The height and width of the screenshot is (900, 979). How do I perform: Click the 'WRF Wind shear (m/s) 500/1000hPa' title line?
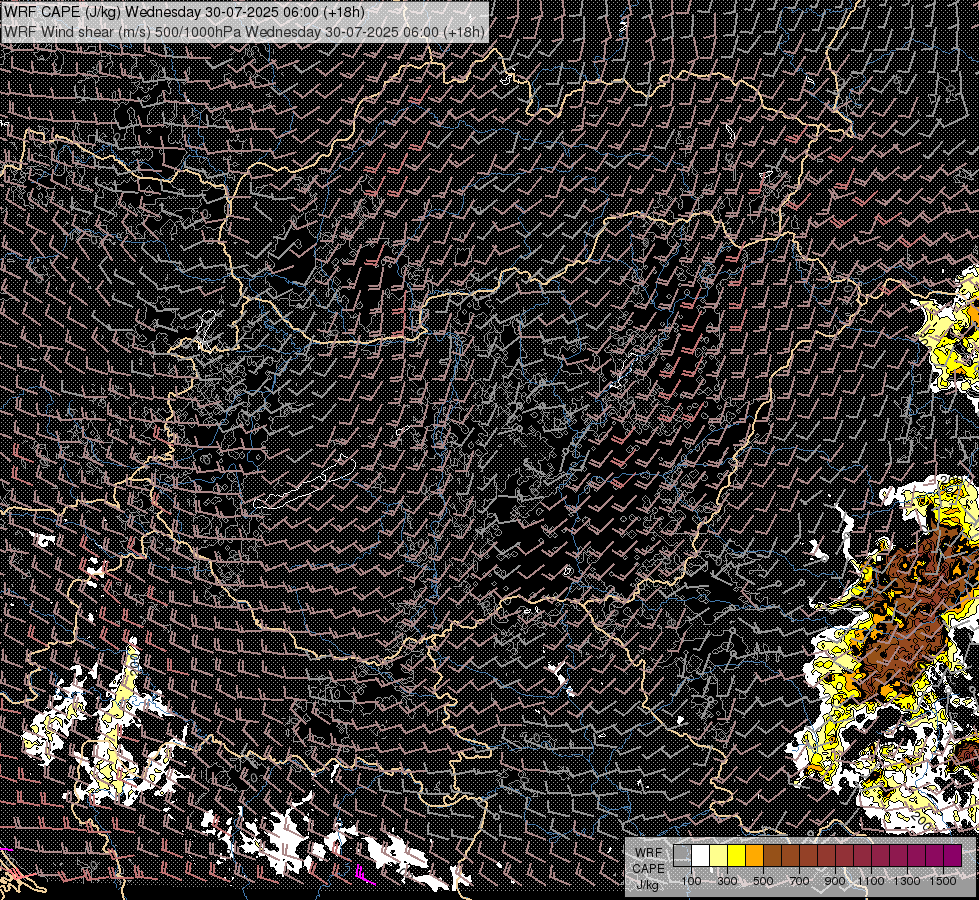[x=244, y=32]
